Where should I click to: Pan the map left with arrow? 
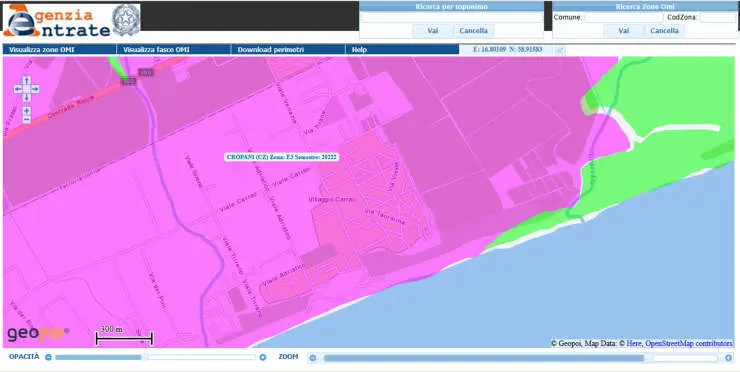(18, 89)
